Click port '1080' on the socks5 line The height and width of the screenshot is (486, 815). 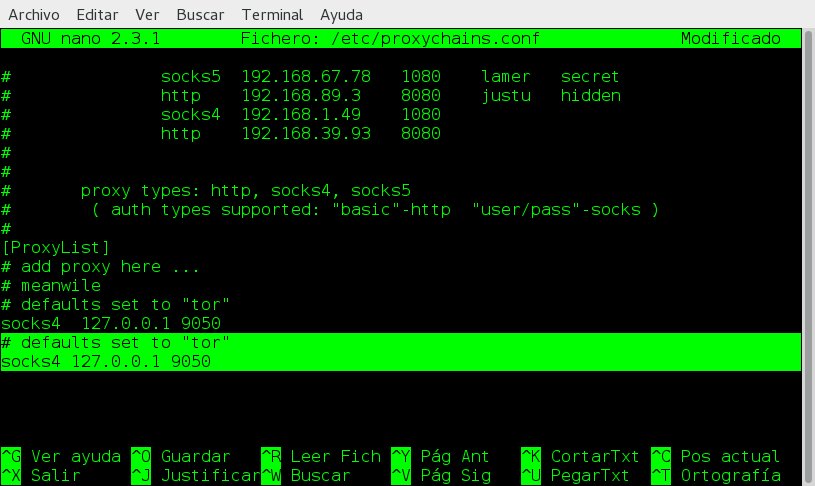coord(420,76)
